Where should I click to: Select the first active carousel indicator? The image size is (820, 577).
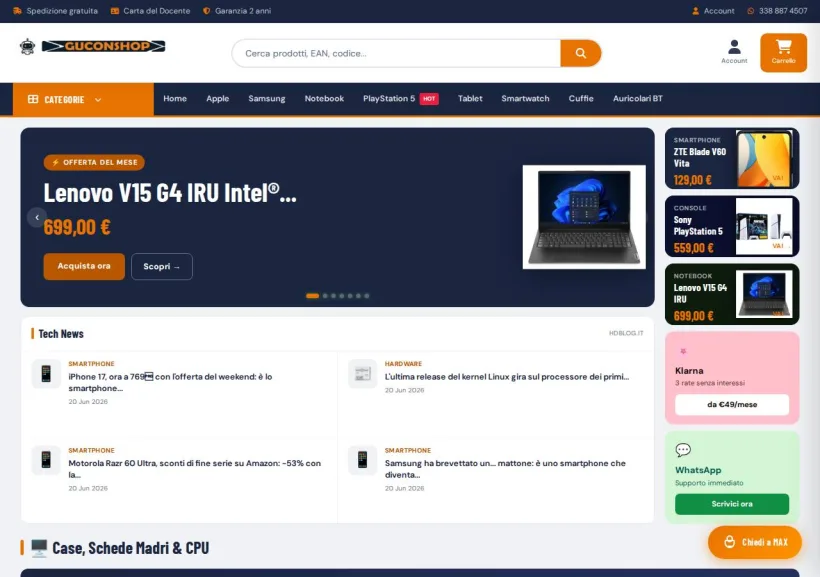pyautogui.click(x=312, y=296)
